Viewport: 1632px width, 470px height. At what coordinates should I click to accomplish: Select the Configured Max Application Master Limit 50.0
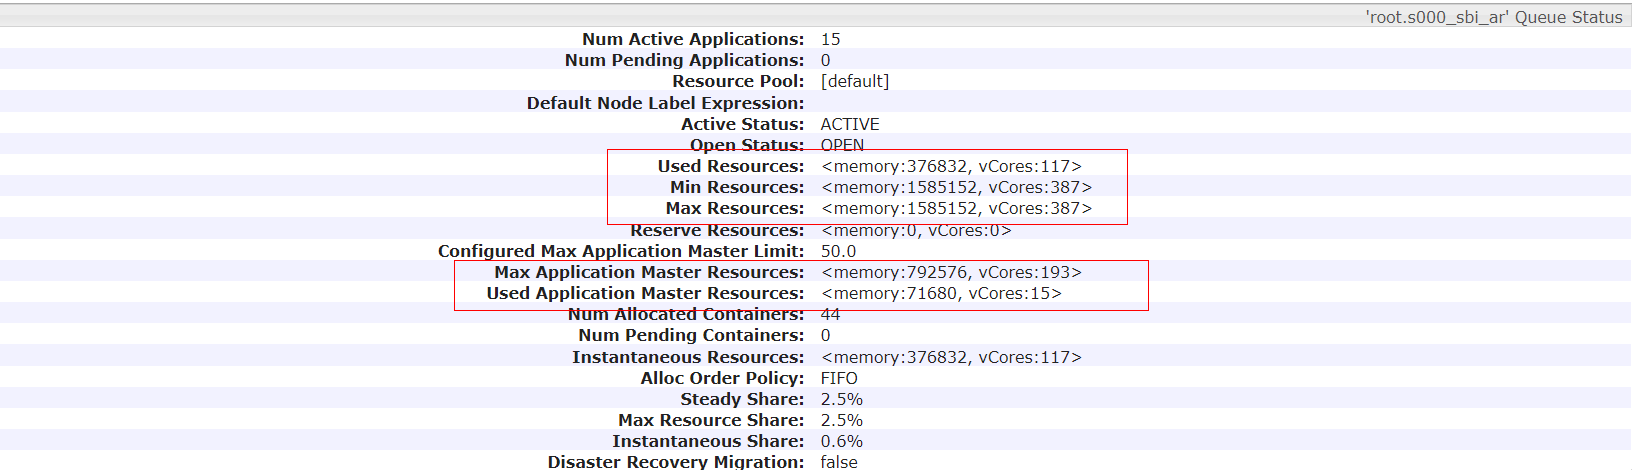(x=838, y=251)
